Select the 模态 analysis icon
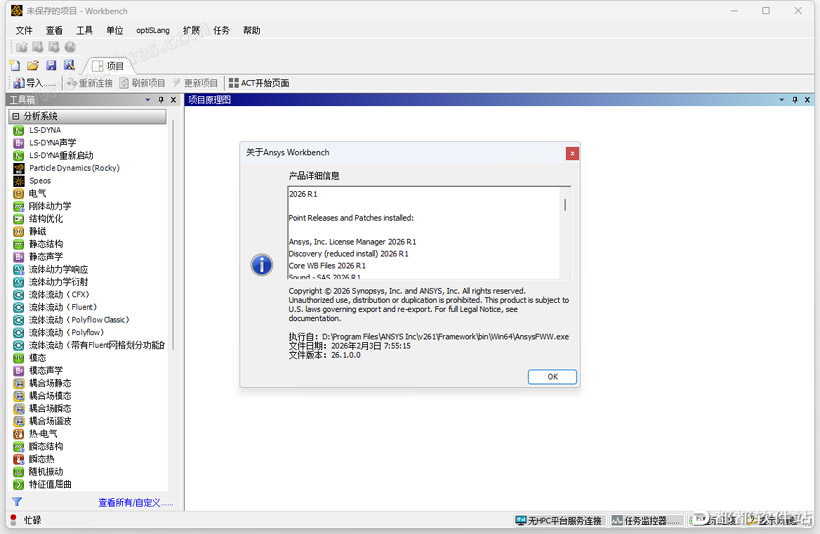 tap(18, 358)
